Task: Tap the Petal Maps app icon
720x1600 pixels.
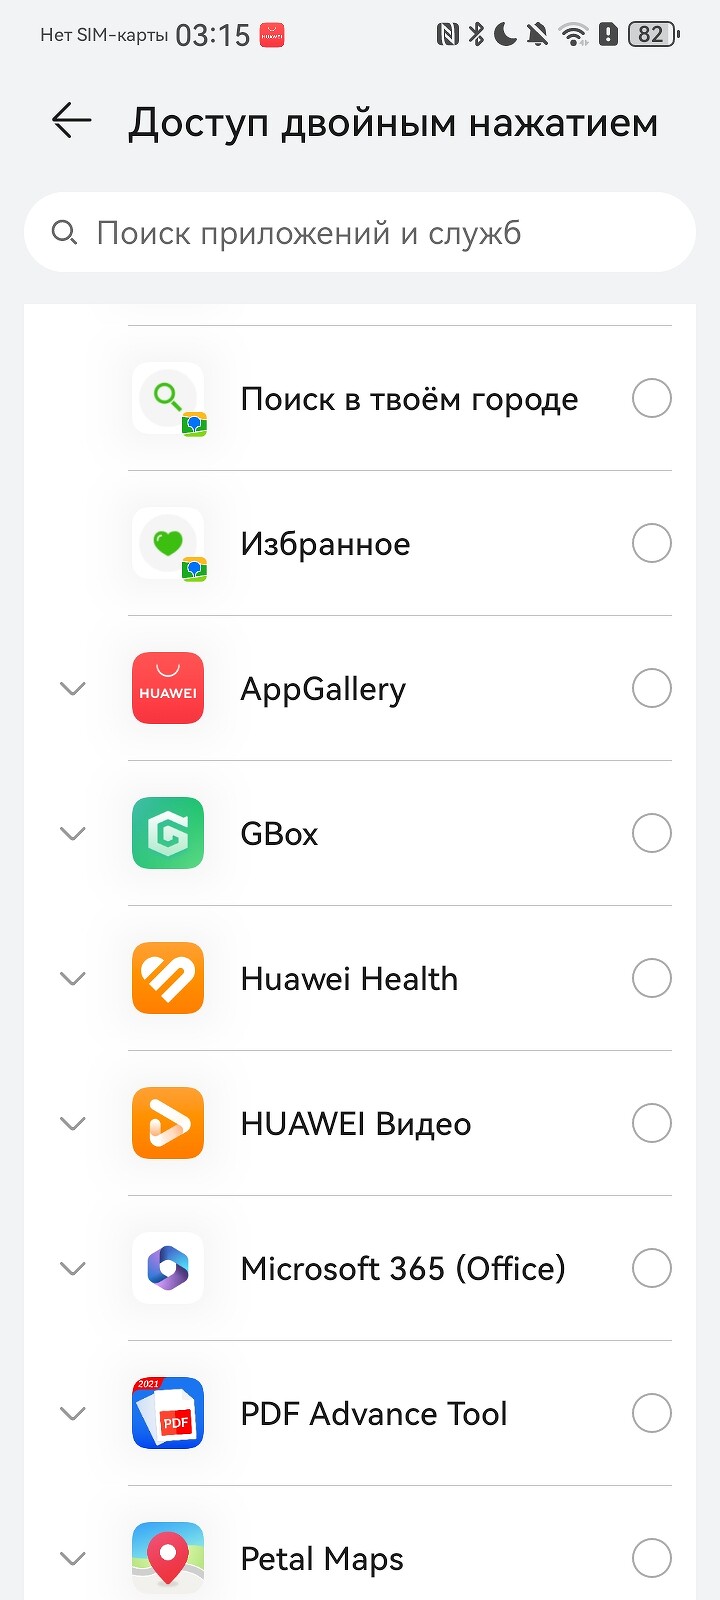Action: 168,1558
